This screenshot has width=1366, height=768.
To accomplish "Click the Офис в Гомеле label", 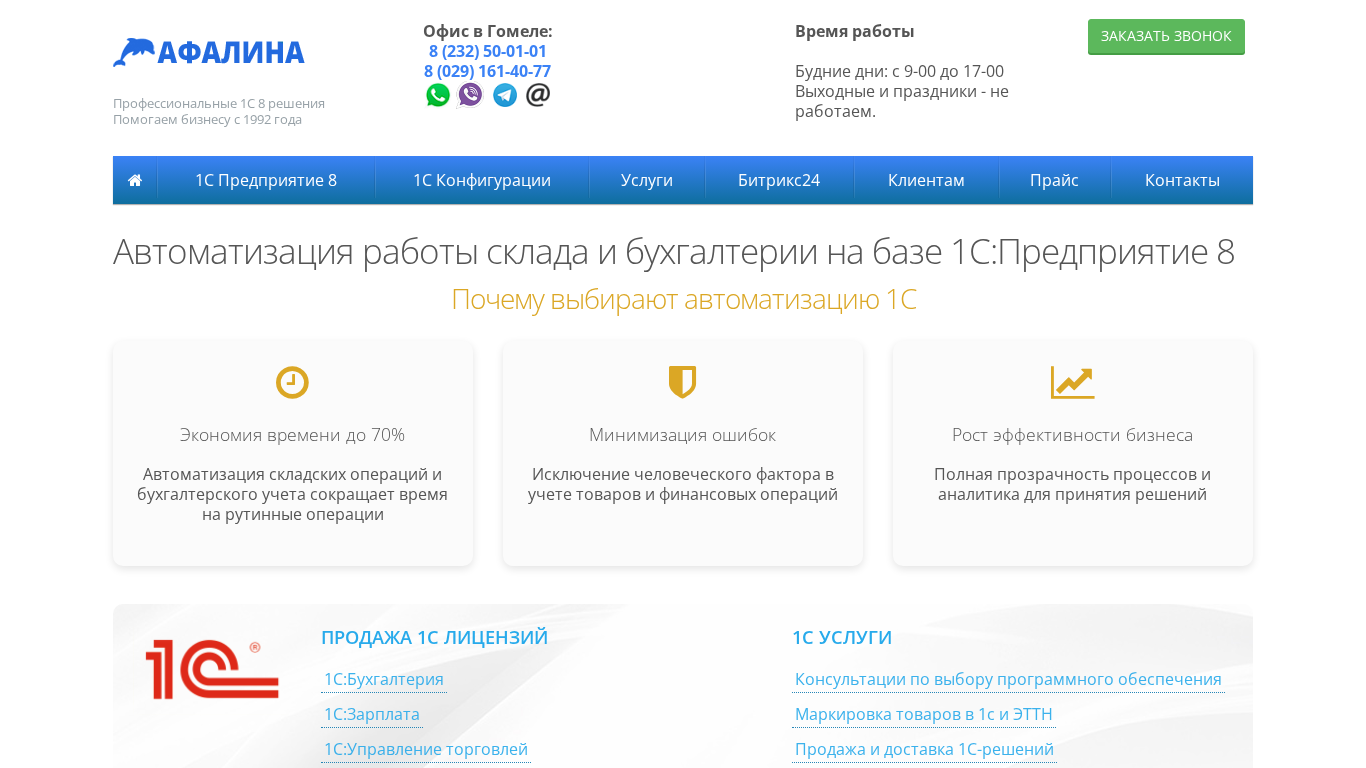I will tap(488, 31).
